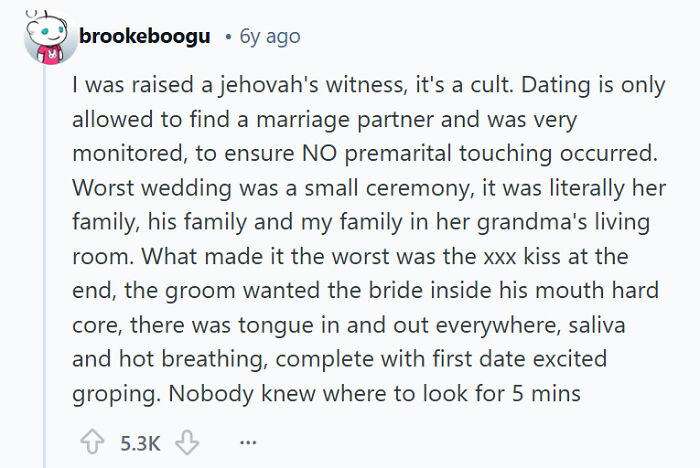The height and width of the screenshot is (468, 700).
Task: Click the phrase "jehovah's witness" in the comment
Action: click(x=268, y=87)
